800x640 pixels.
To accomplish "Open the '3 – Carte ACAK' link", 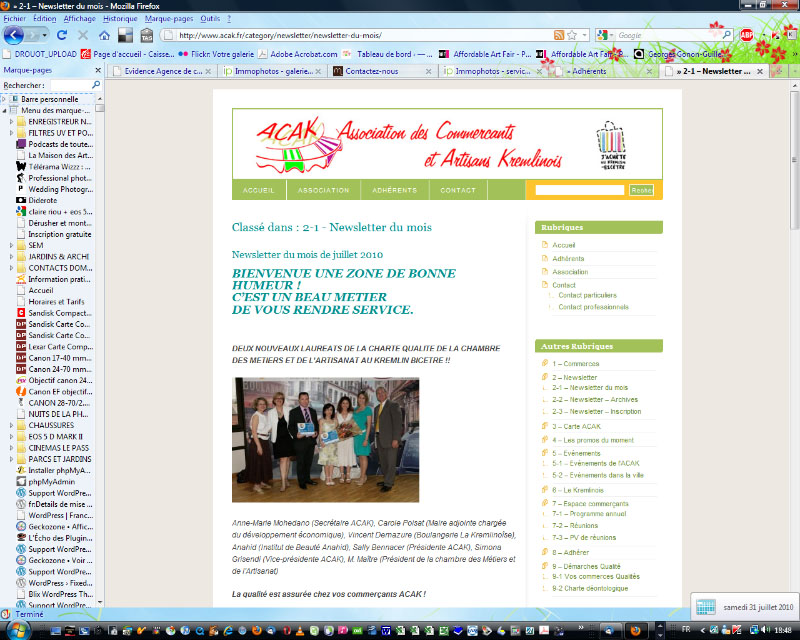I will tap(577, 426).
